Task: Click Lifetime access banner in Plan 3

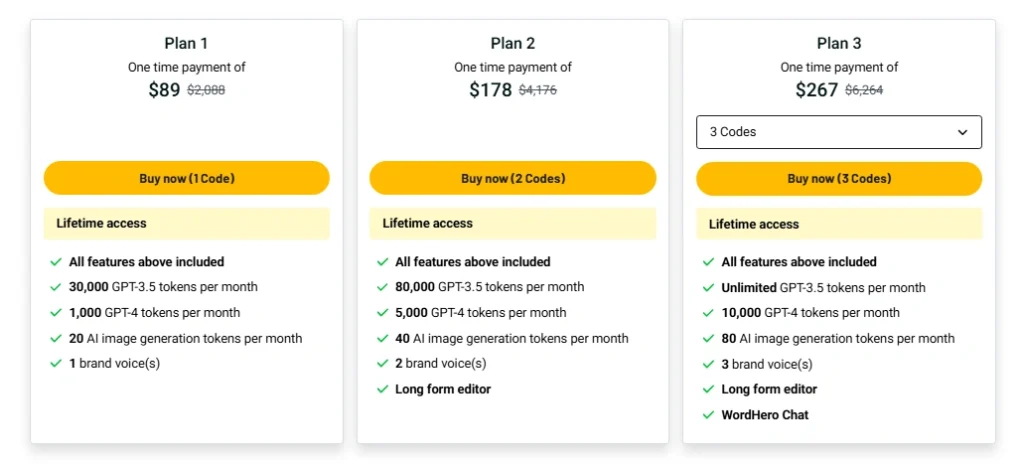Action: [839, 224]
